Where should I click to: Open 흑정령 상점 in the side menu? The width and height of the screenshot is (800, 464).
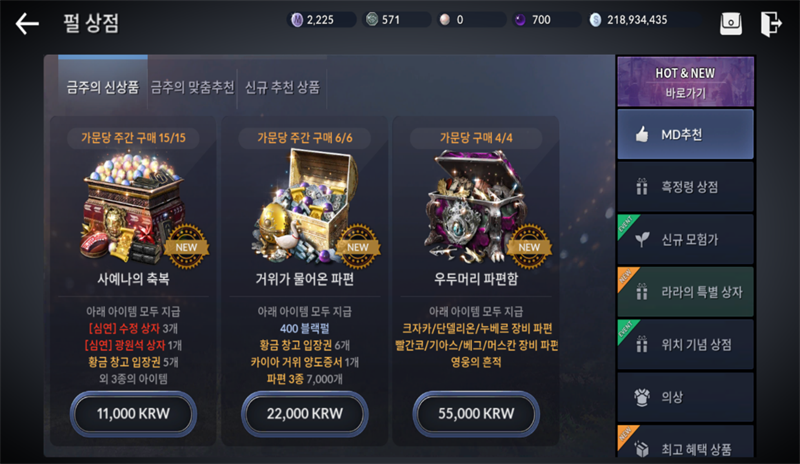(685, 187)
